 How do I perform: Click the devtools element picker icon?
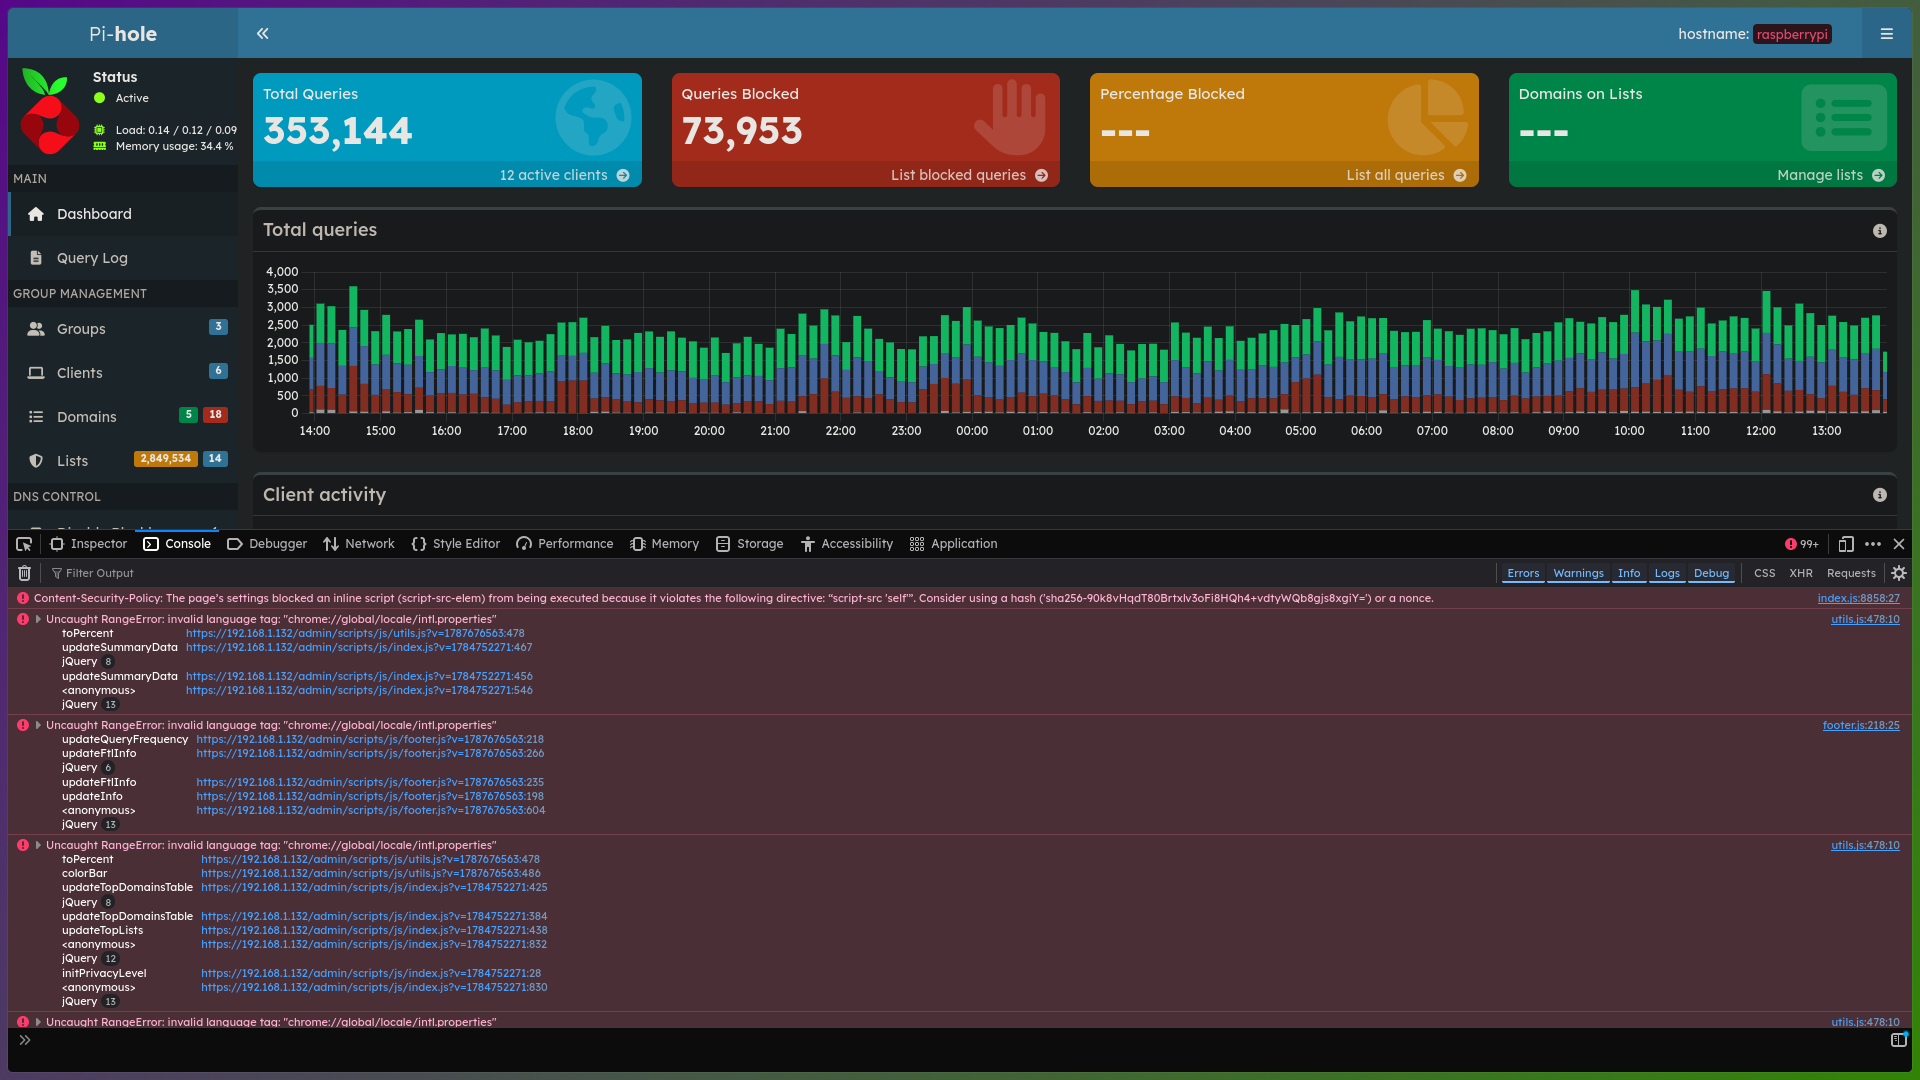(x=24, y=544)
